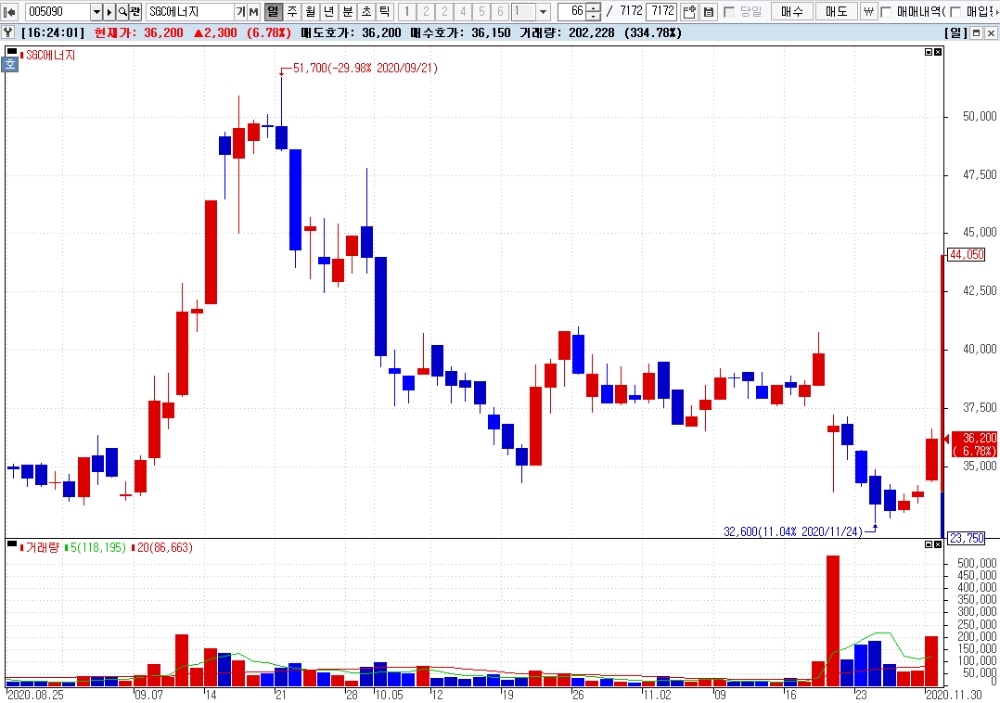This screenshot has width=1000, height=703.
Task: Select the 일 daily chart period
Action: [x=273, y=11]
